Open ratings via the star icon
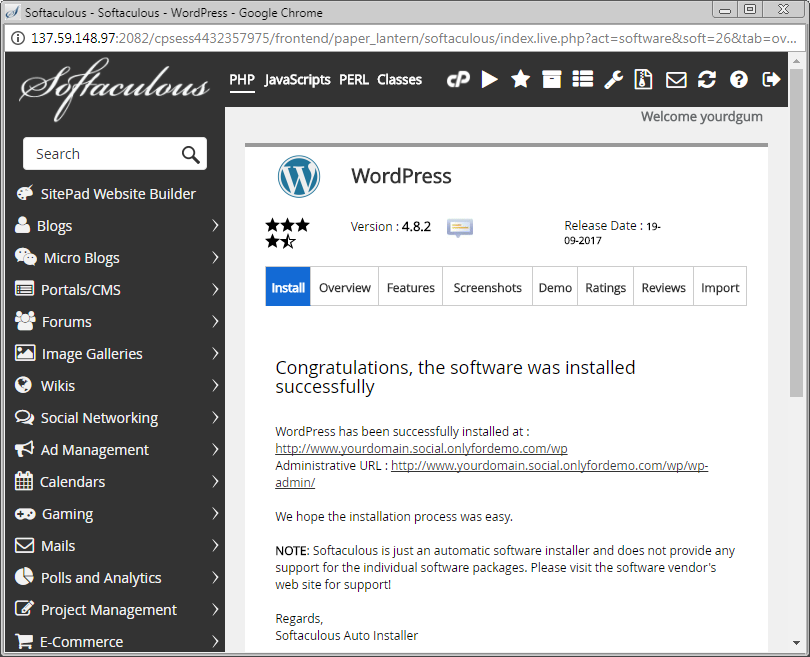Viewport: 810px width, 657px height. coord(520,80)
